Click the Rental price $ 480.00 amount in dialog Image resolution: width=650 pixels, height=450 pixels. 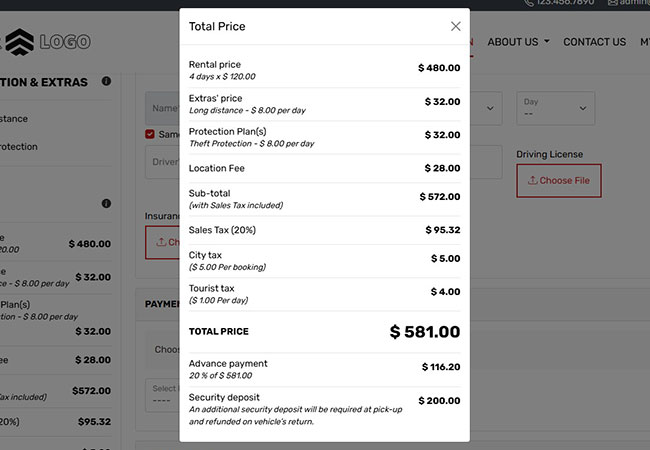tap(439, 68)
